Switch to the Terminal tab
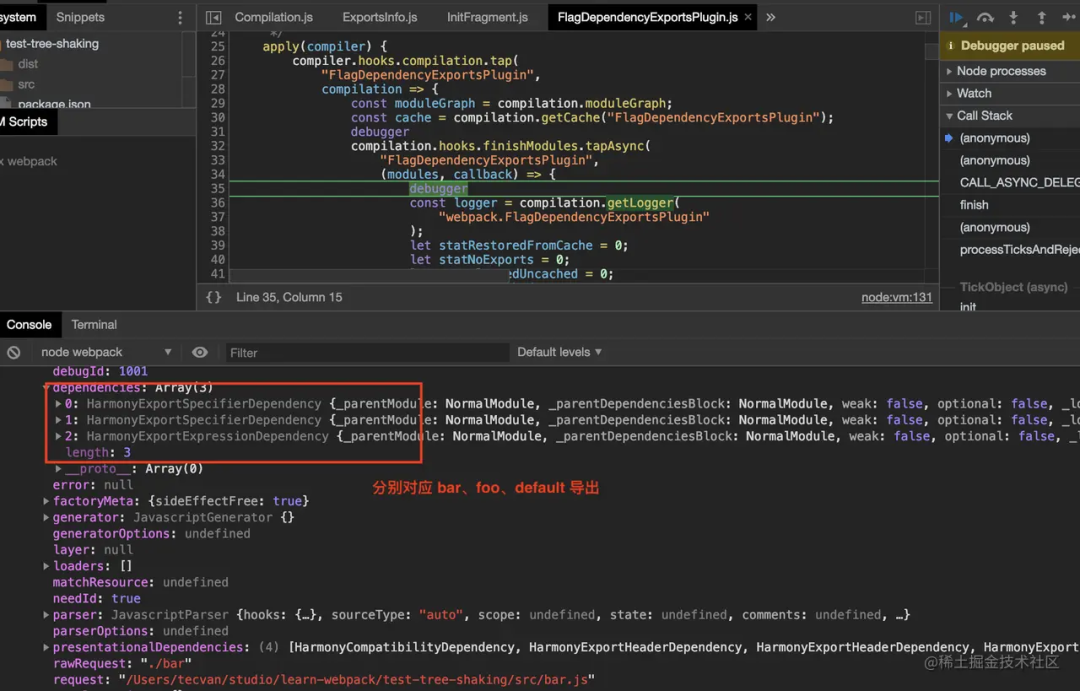Image resolution: width=1080 pixels, height=691 pixels. [x=93, y=324]
